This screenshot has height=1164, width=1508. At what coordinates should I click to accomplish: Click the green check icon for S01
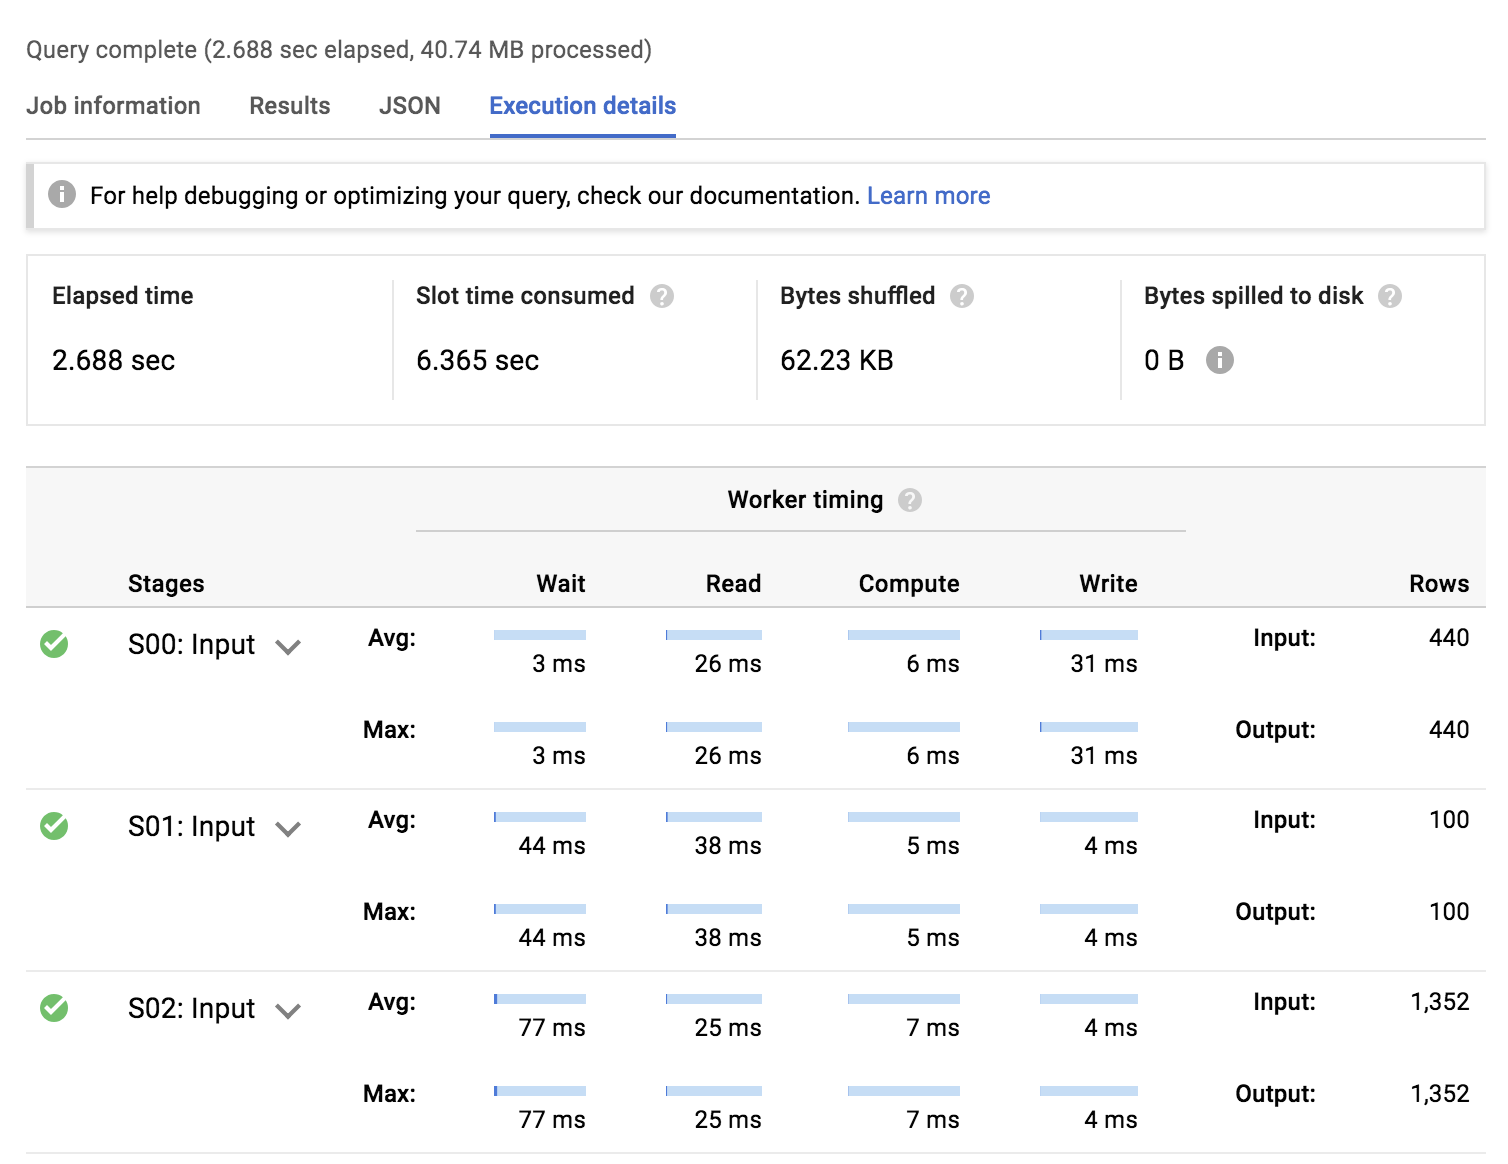pos(54,826)
